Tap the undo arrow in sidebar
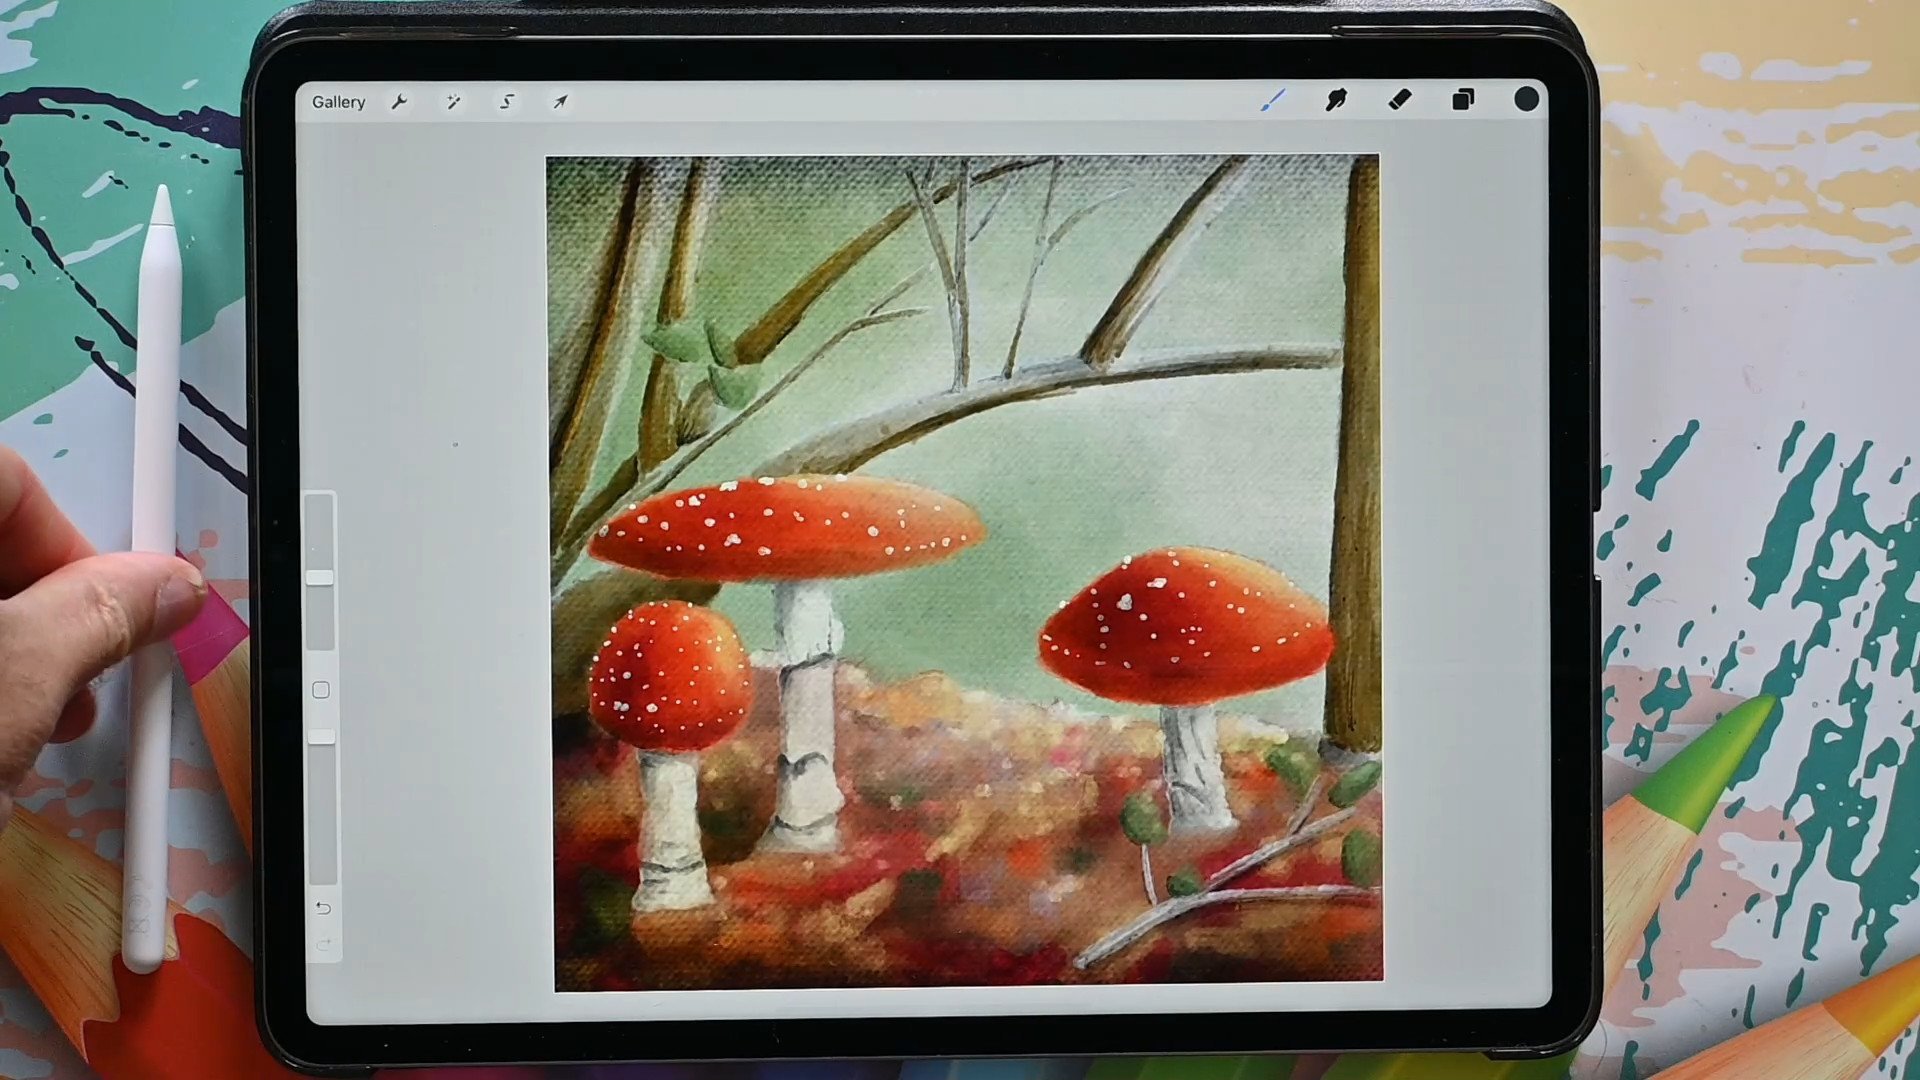This screenshot has height=1080, width=1920. (x=322, y=908)
